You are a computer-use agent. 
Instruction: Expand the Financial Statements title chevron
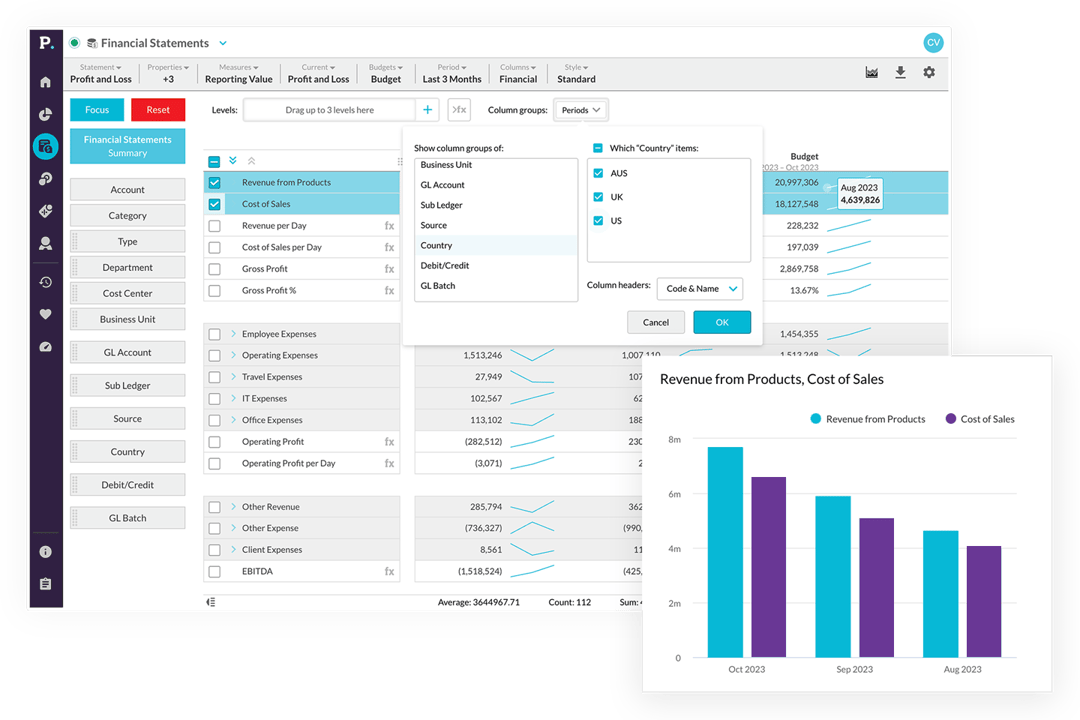222,43
